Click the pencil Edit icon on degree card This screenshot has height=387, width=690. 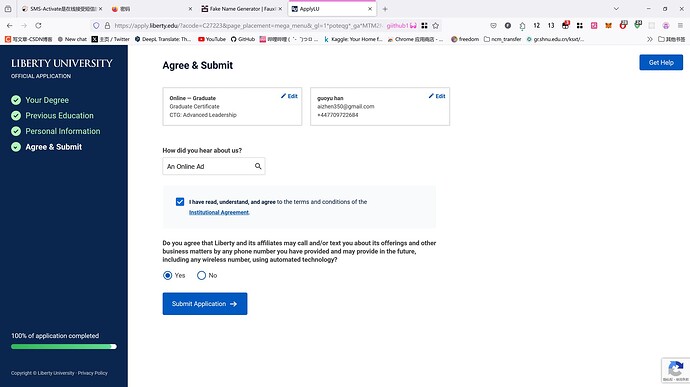click(289, 96)
